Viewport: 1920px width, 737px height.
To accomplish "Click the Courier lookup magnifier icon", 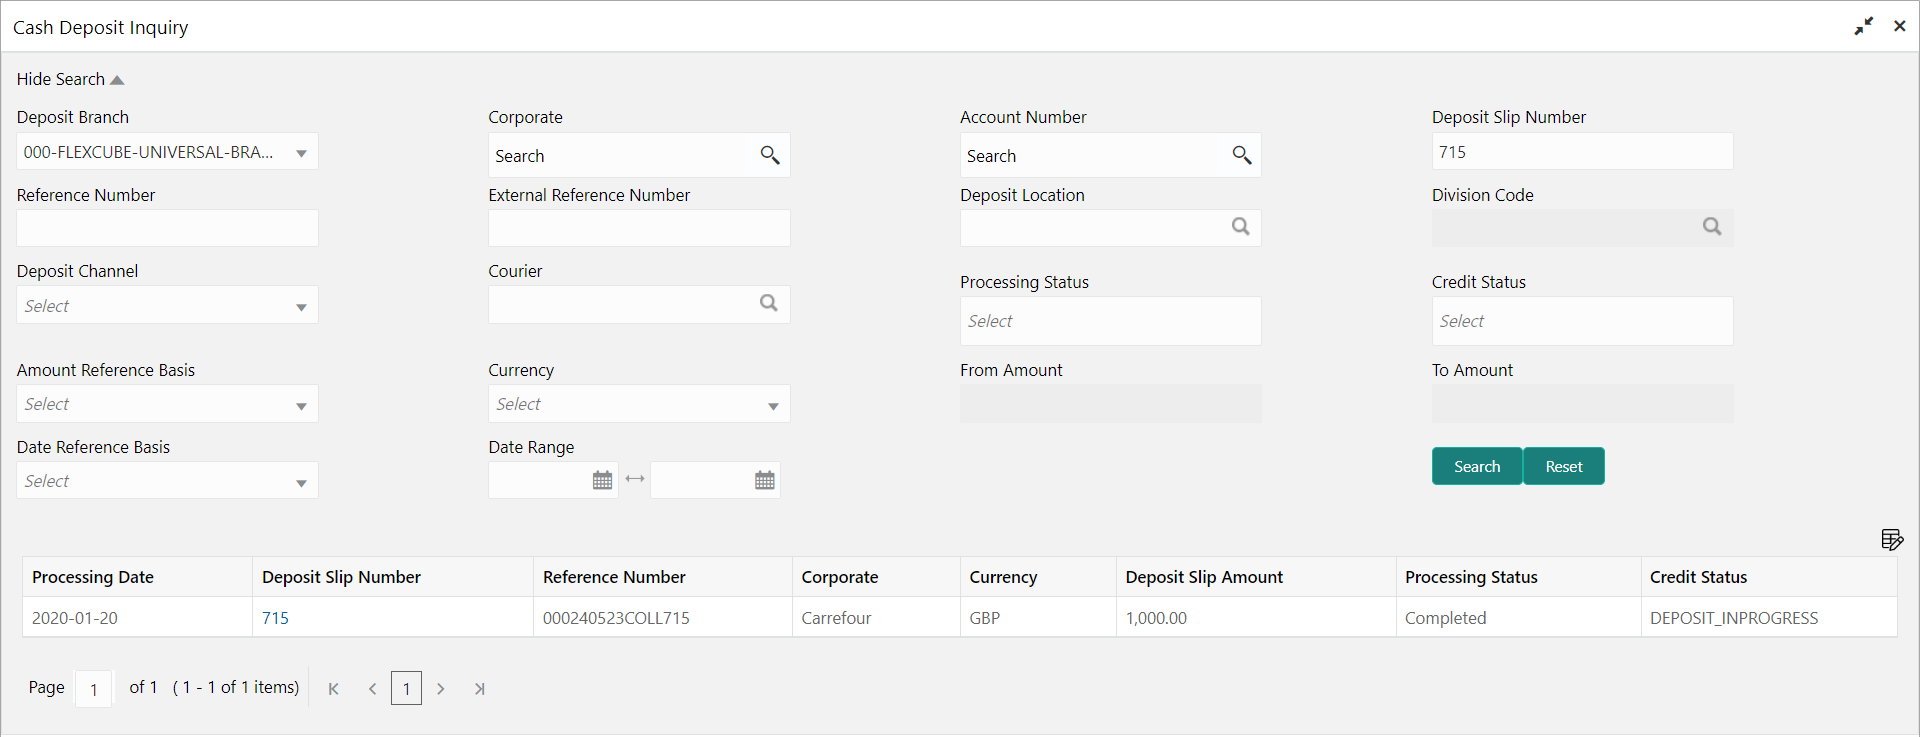I will (x=768, y=303).
